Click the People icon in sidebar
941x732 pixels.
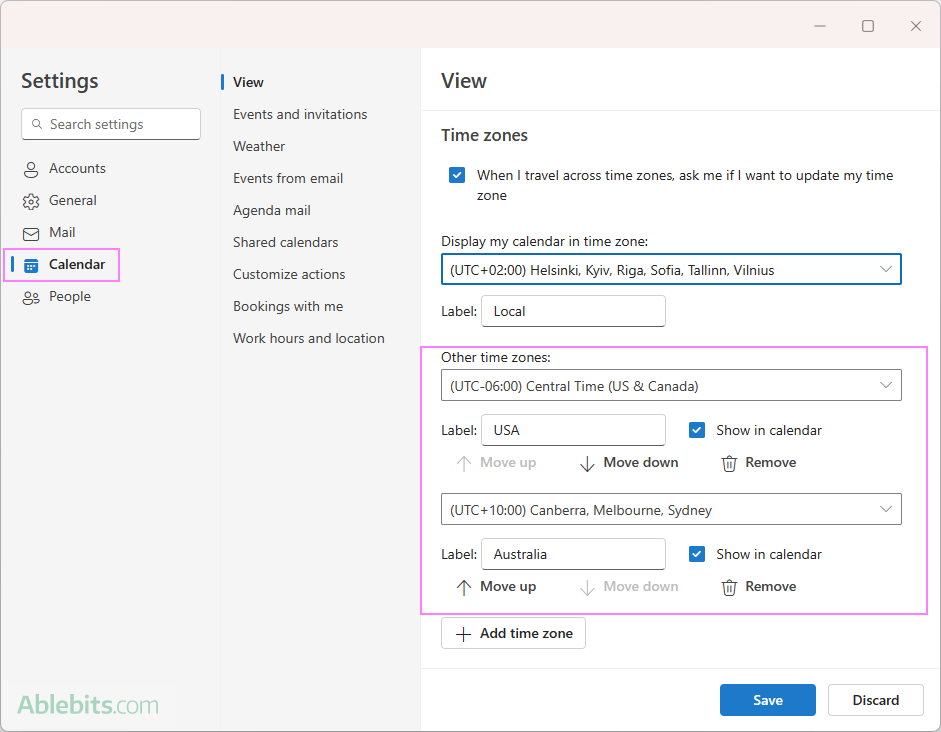pos(31,297)
